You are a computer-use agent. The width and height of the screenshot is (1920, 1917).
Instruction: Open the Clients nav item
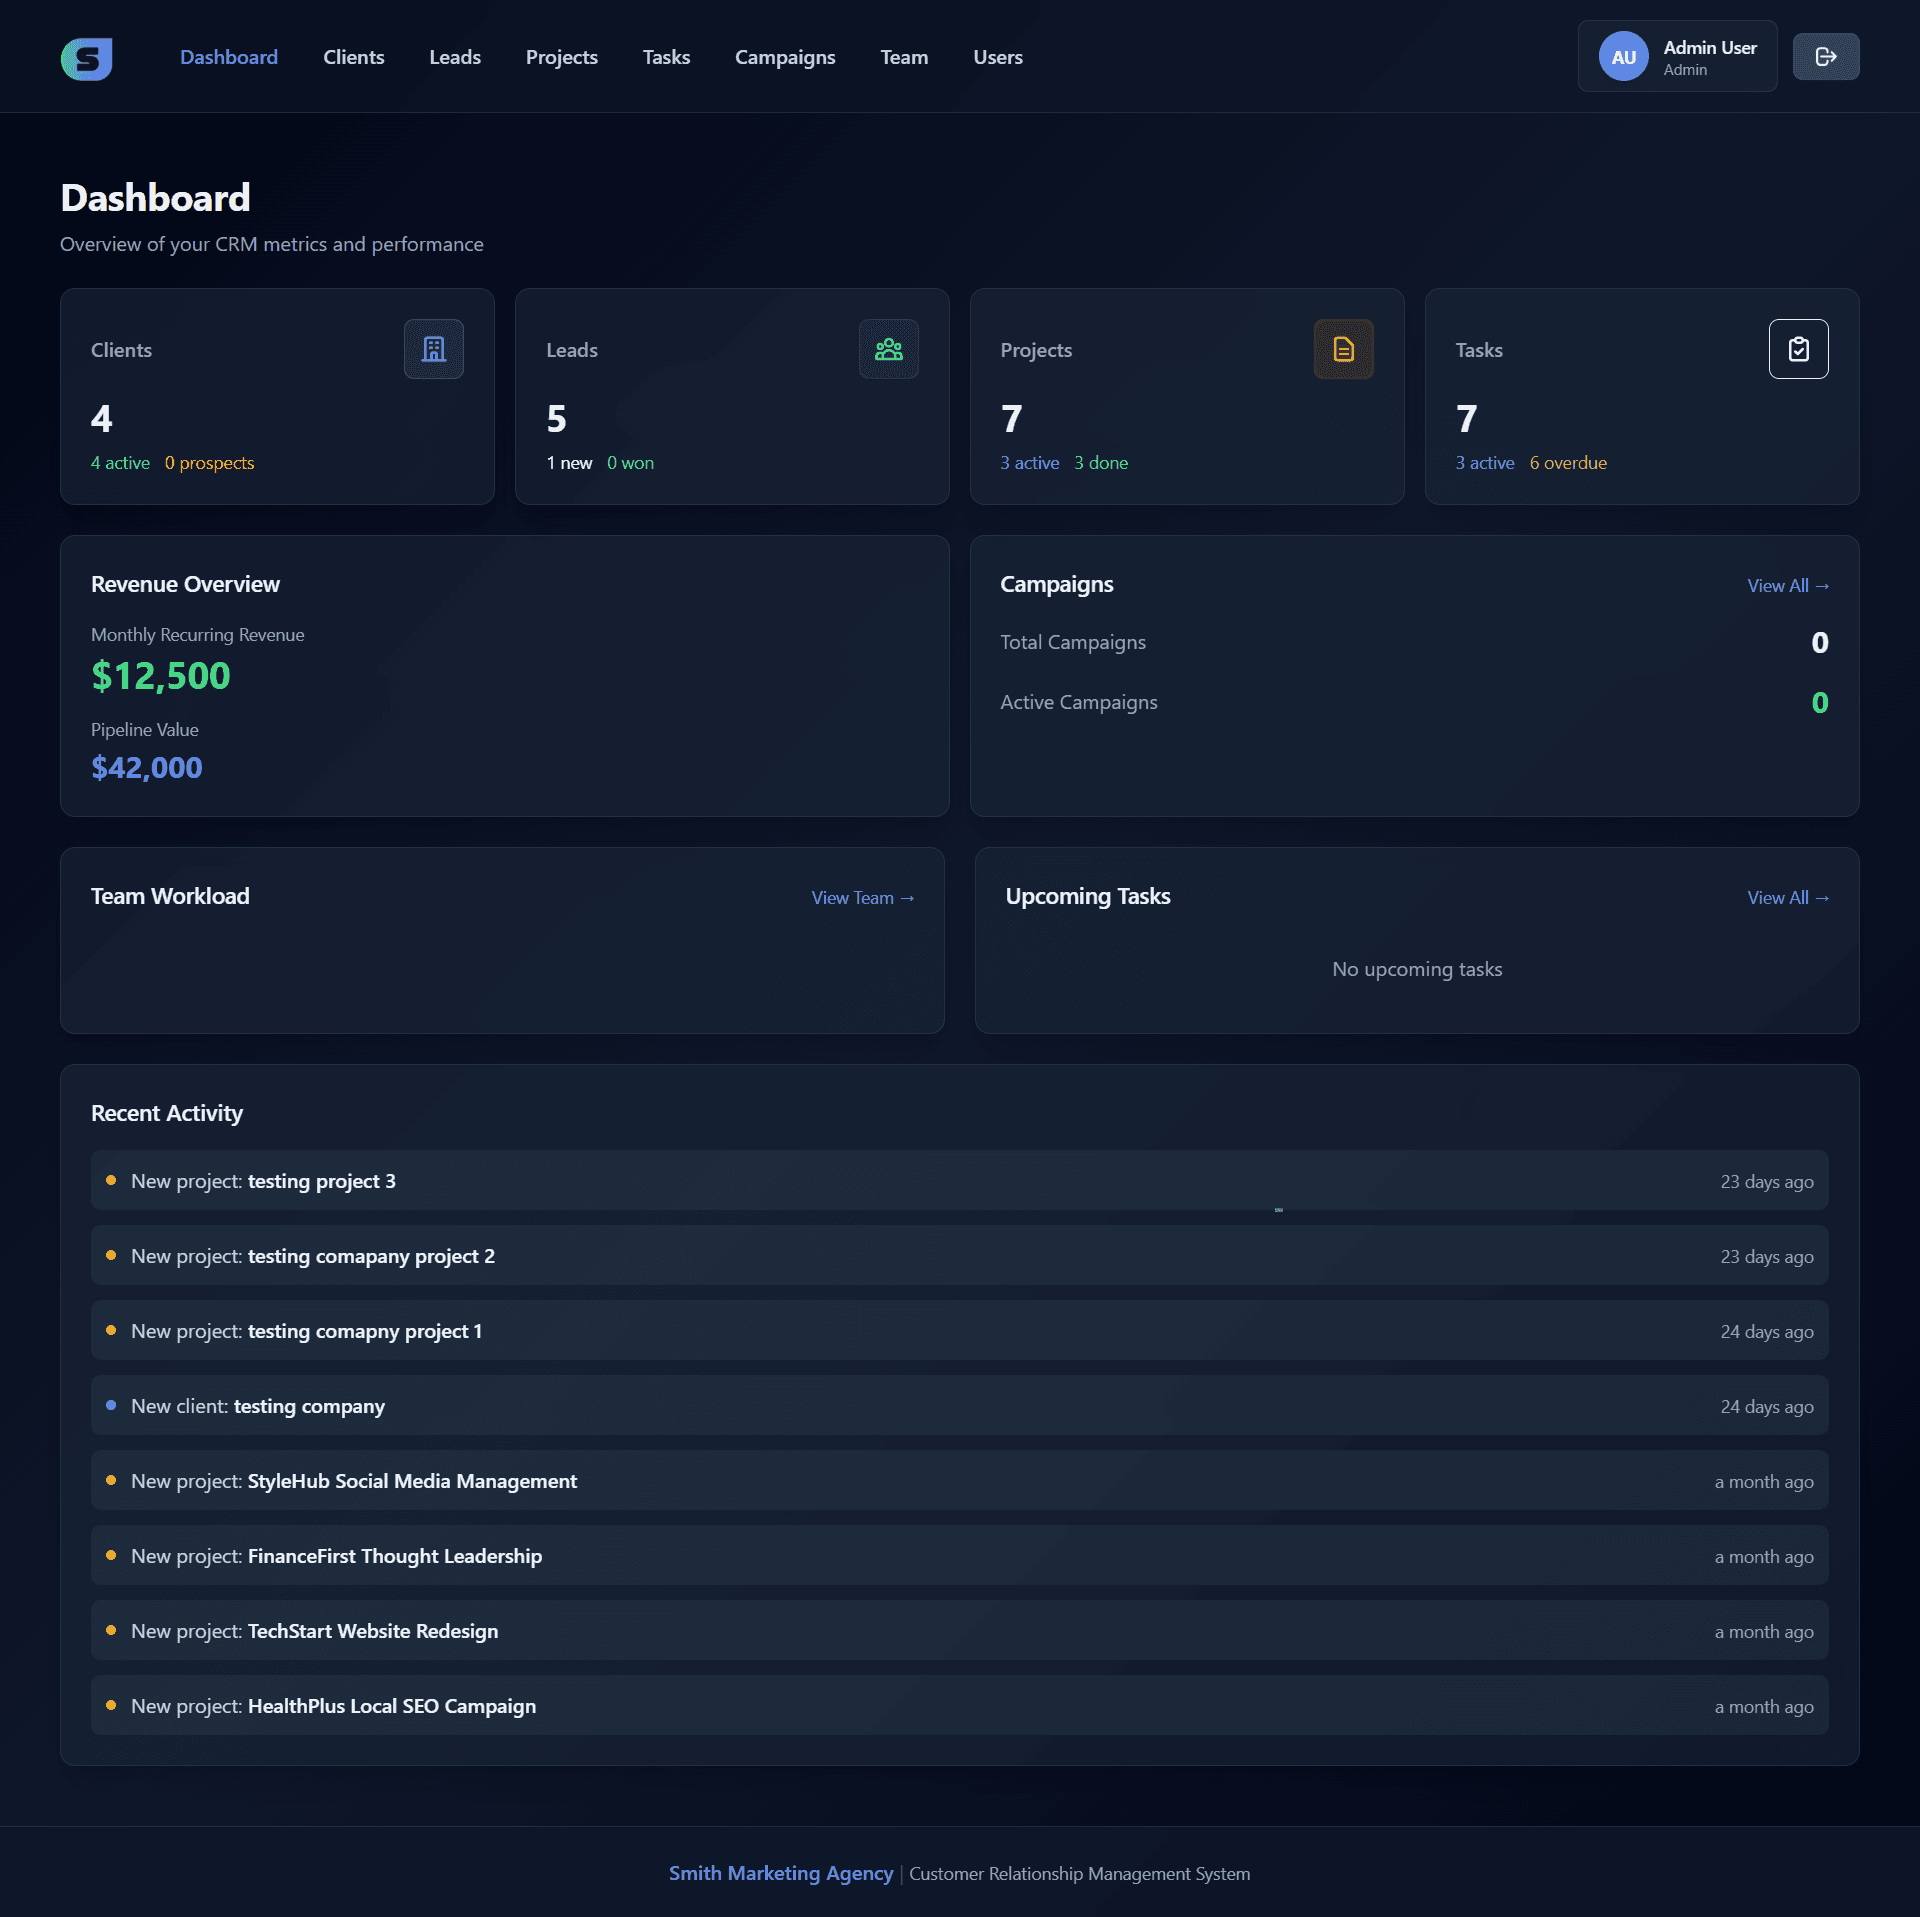[353, 57]
